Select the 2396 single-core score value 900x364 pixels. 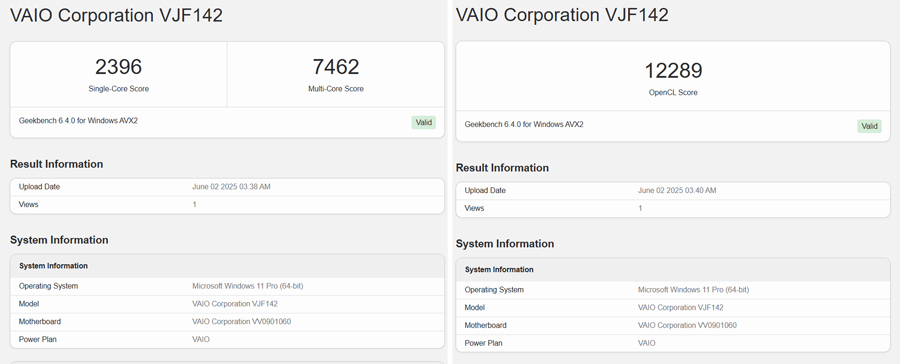pyautogui.click(x=118, y=67)
